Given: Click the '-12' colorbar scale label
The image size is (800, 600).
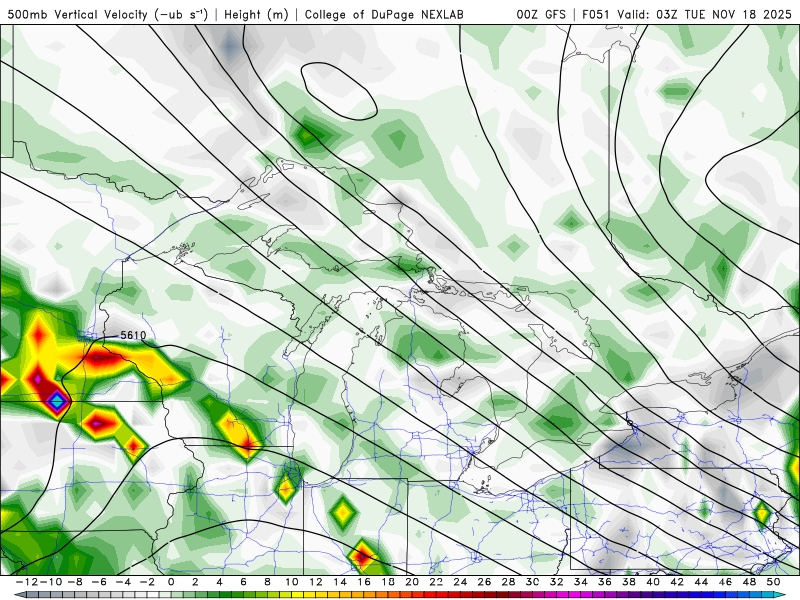Looking at the screenshot, I should pos(26,582).
